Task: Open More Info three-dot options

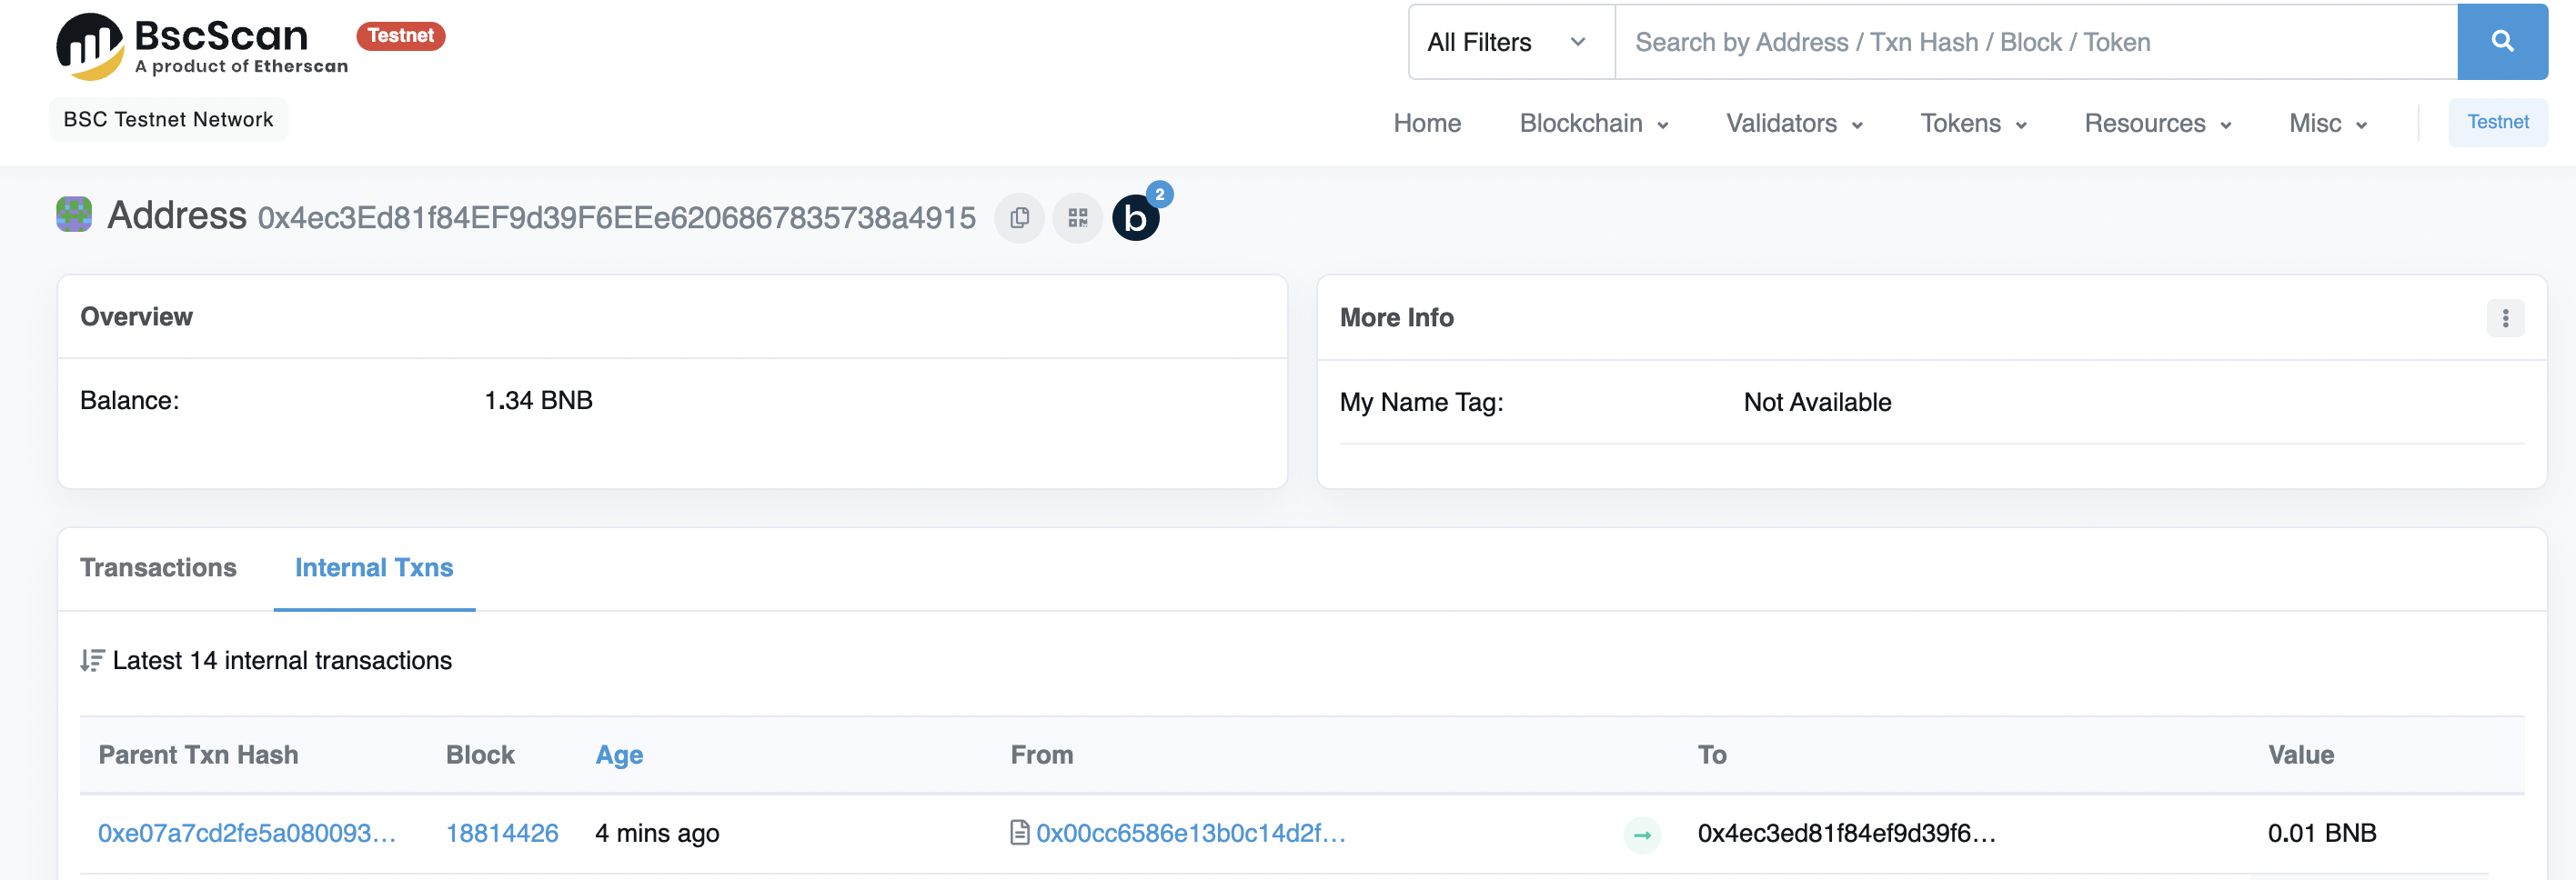Action: point(2504,318)
